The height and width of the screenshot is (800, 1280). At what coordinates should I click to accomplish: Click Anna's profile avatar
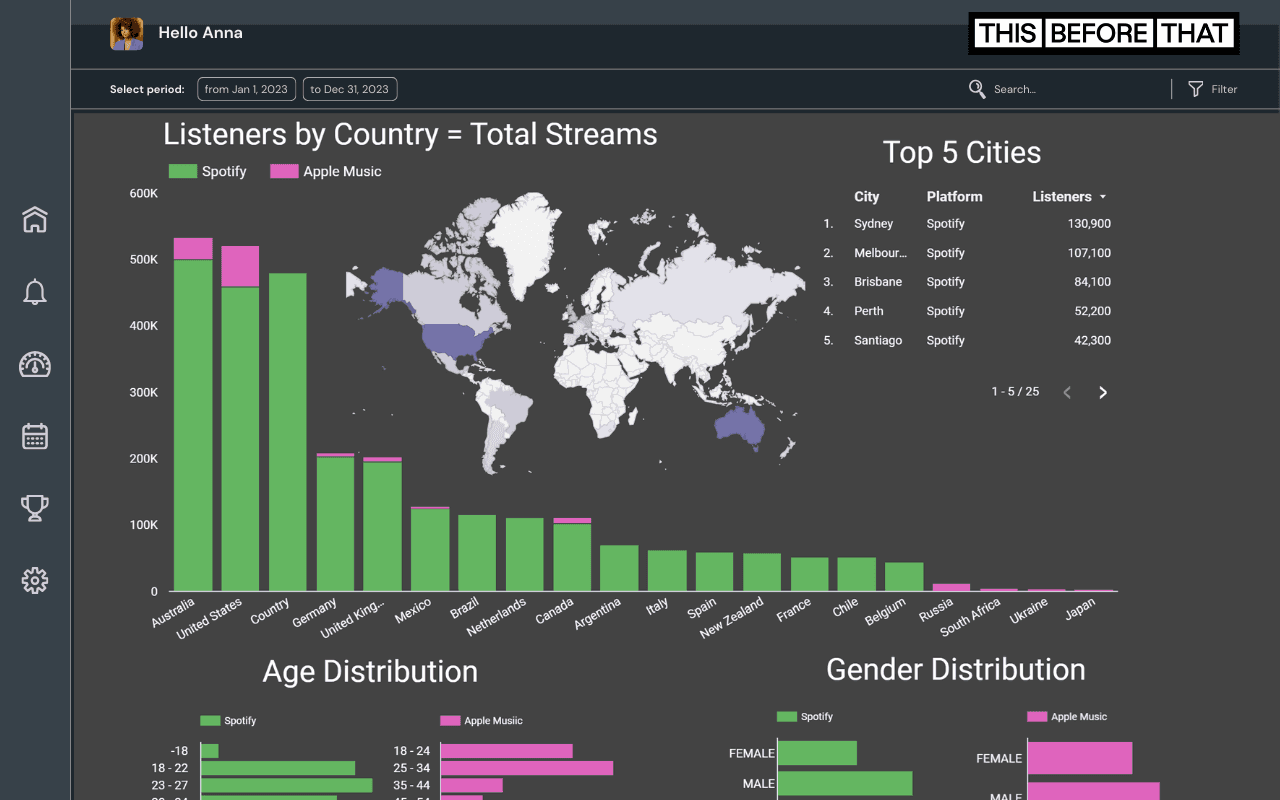pos(127,33)
